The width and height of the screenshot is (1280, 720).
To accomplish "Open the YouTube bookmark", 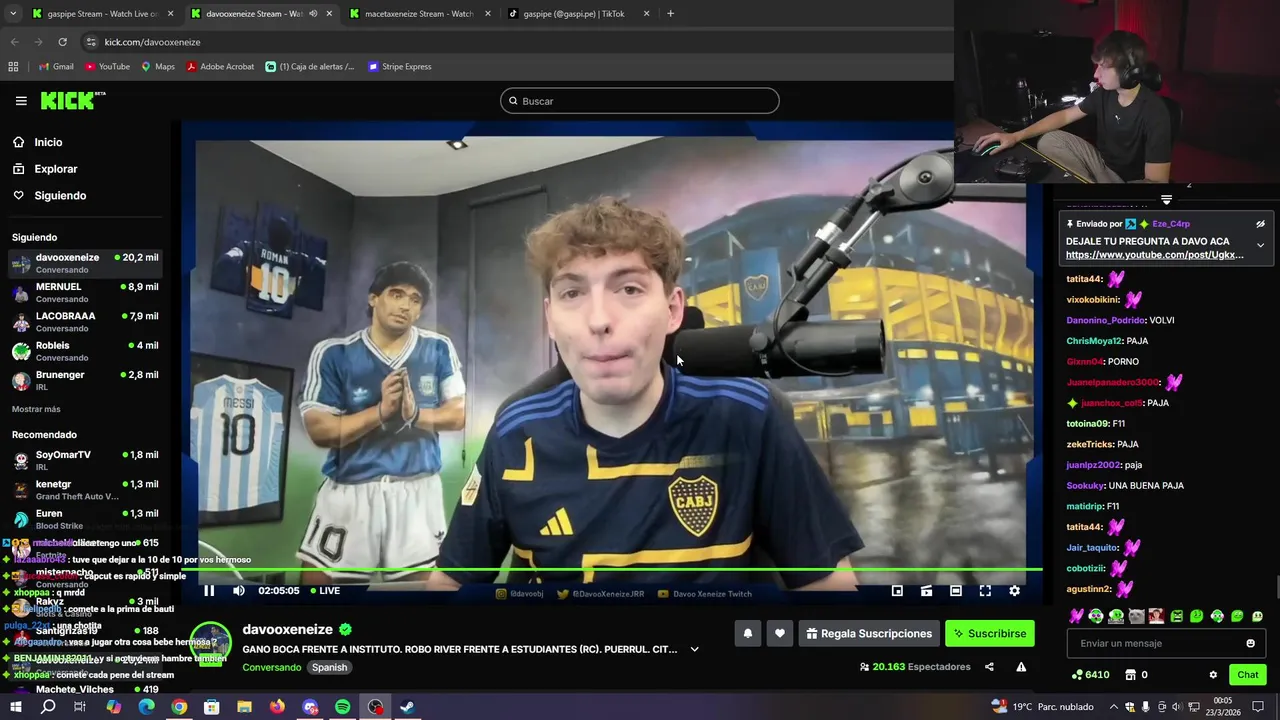I will tap(107, 67).
